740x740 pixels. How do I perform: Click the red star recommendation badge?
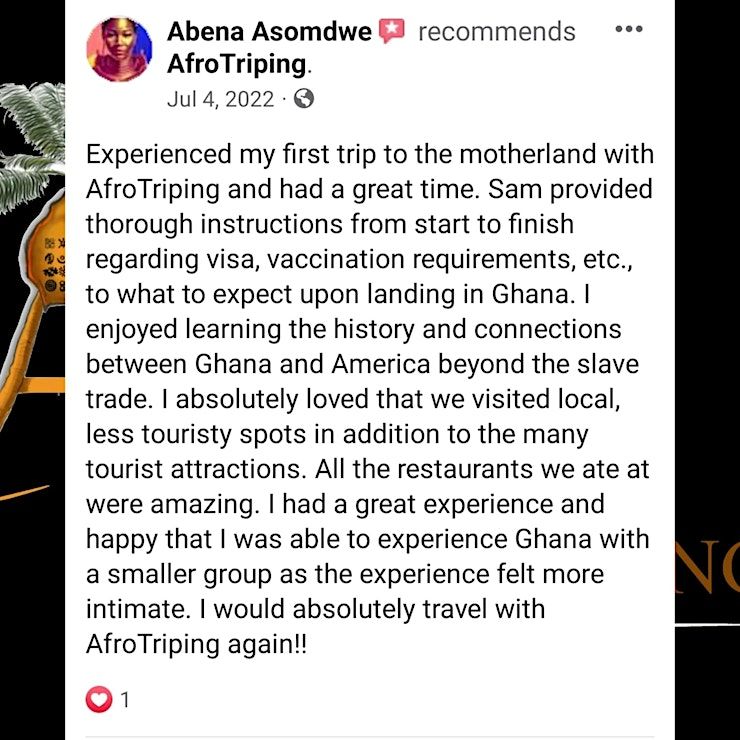point(391,32)
